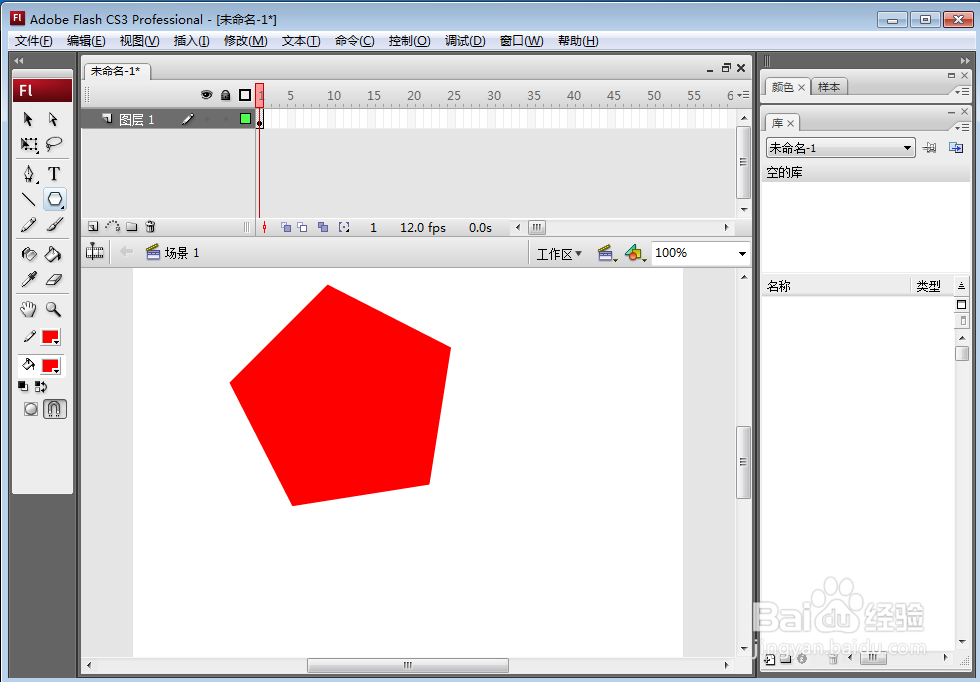Toggle show all layers as outlines
Viewport: 980px width, 682px height.
click(x=245, y=95)
